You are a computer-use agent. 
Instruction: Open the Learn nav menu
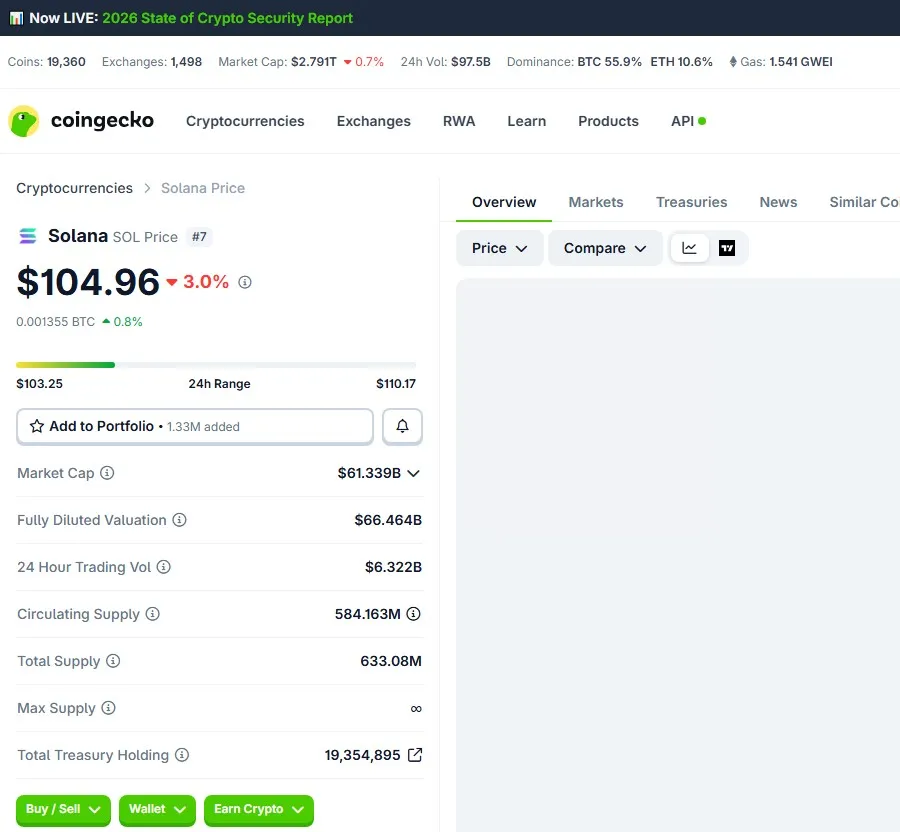pyautogui.click(x=527, y=121)
